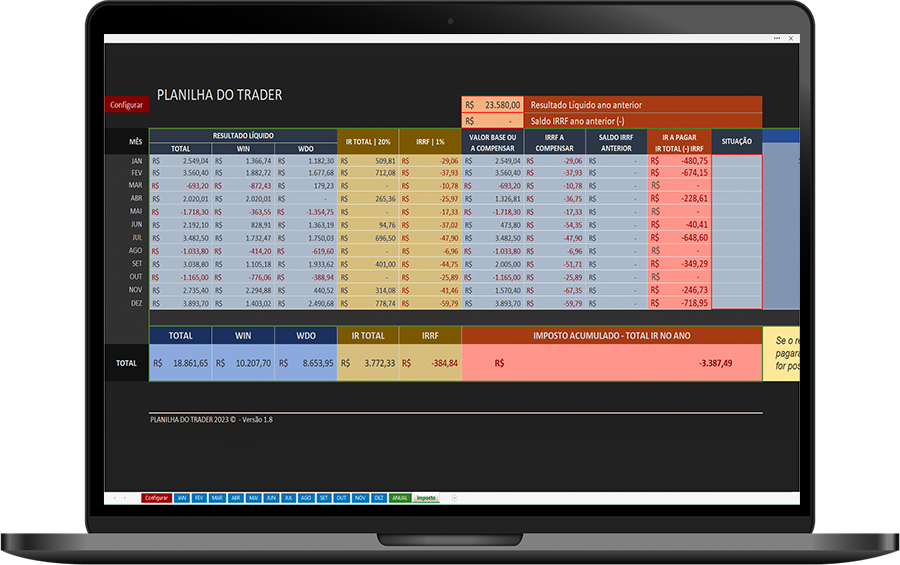Add a new sheet with plus icon

coord(454,497)
